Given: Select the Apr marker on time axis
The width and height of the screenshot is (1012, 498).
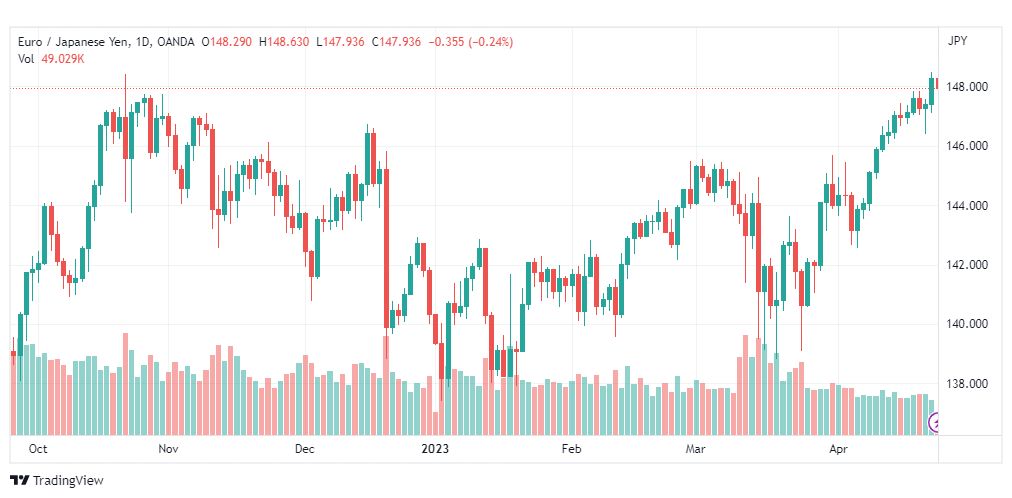Looking at the screenshot, I should coord(838,449).
